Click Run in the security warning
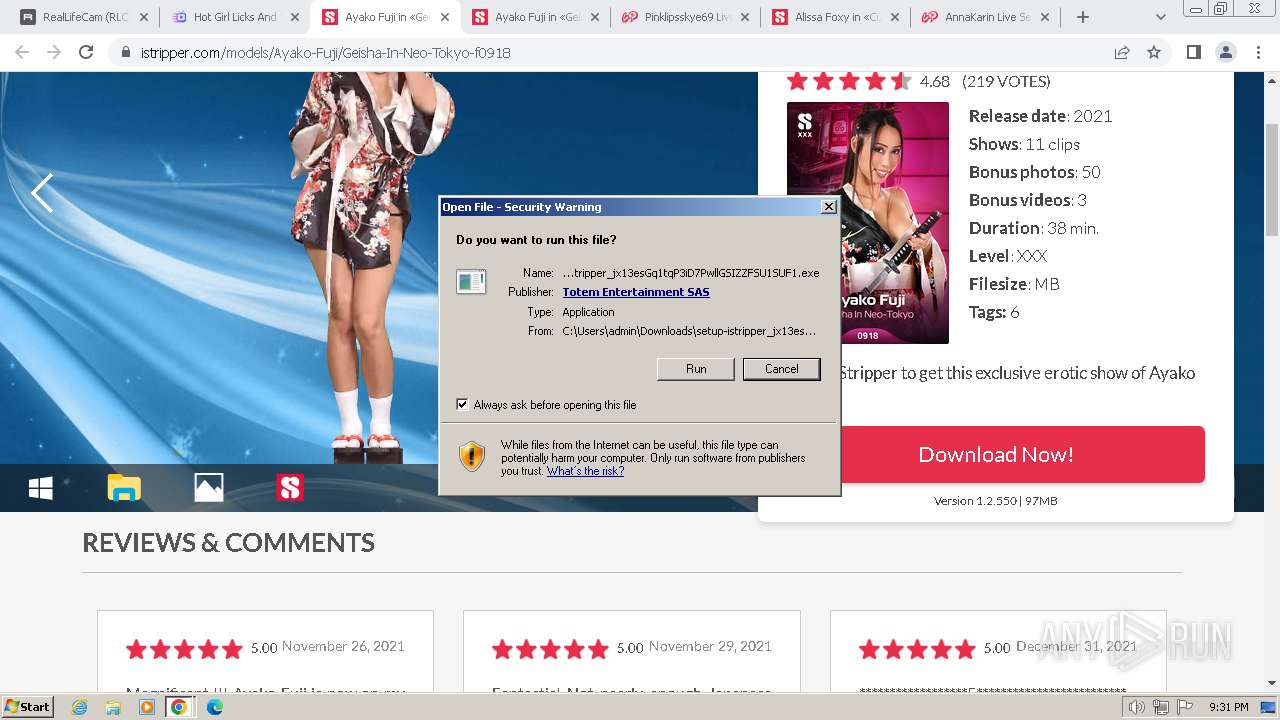Viewport: 1280px width, 720px height. (x=696, y=369)
